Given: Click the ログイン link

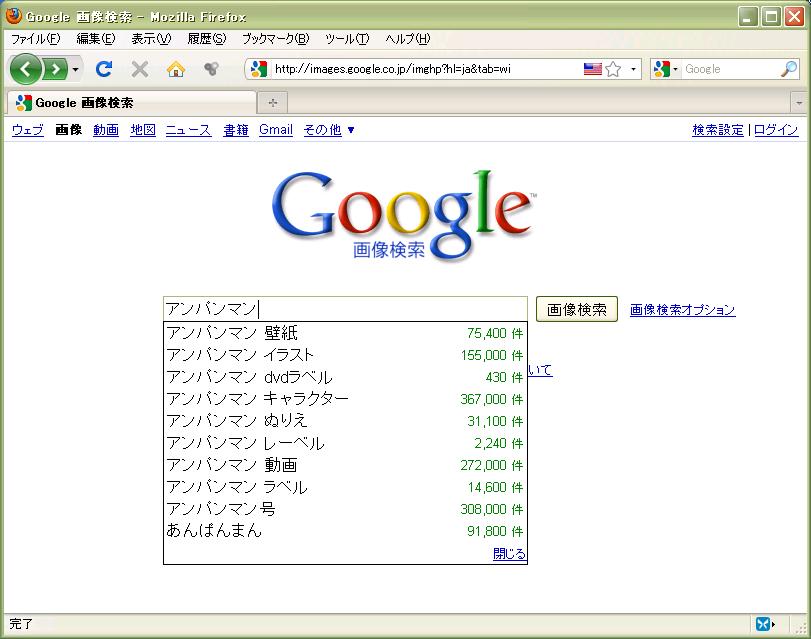Looking at the screenshot, I should click(776, 130).
